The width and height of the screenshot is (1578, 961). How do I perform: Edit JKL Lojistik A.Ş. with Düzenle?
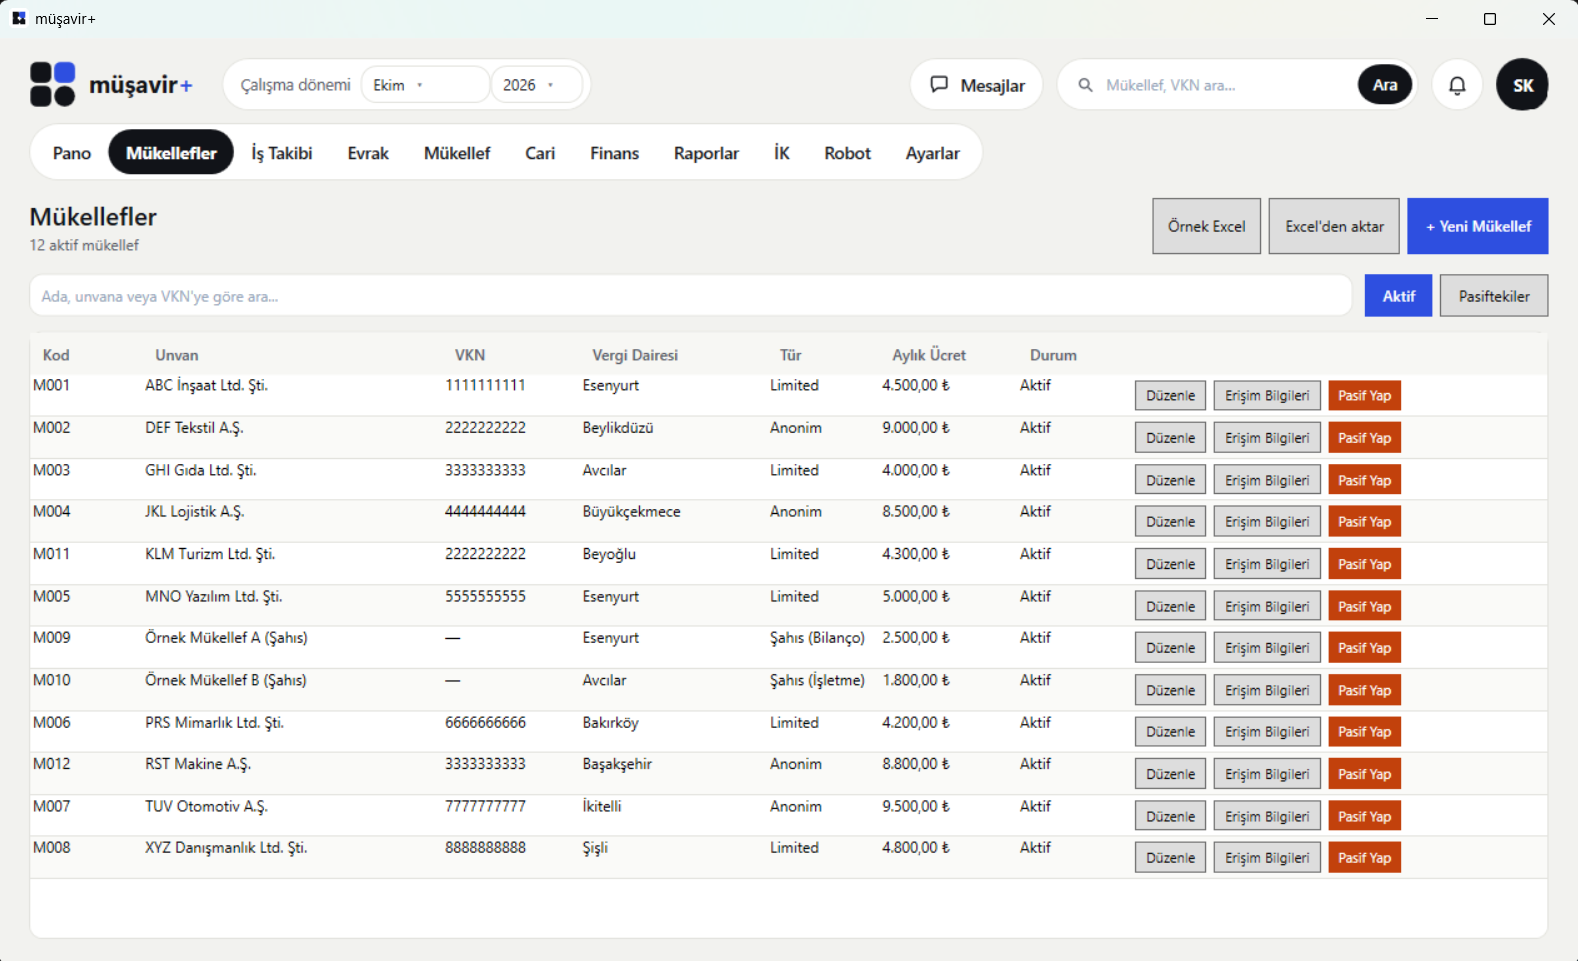point(1170,522)
